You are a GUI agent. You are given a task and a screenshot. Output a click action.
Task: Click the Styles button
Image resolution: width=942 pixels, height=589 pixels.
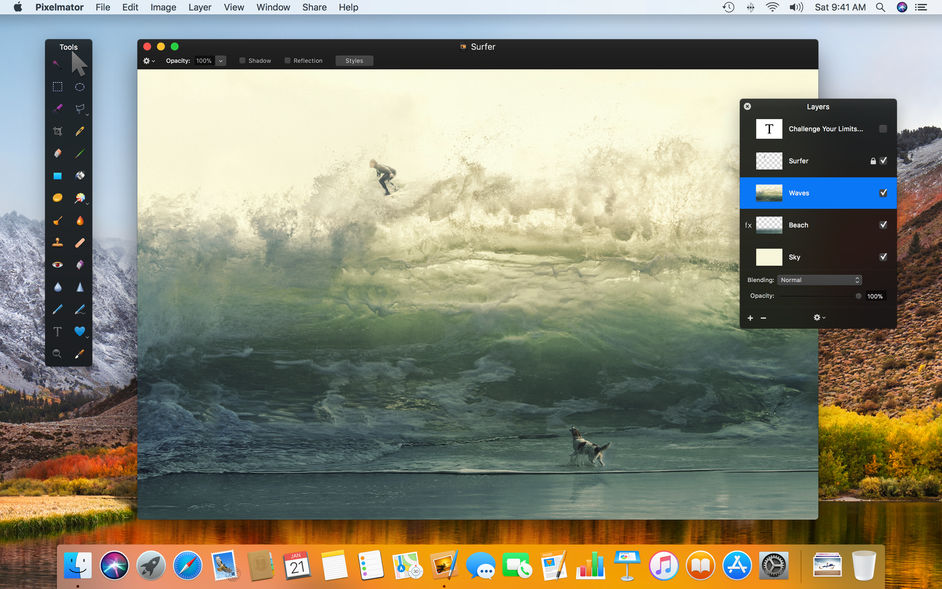coord(353,60)
